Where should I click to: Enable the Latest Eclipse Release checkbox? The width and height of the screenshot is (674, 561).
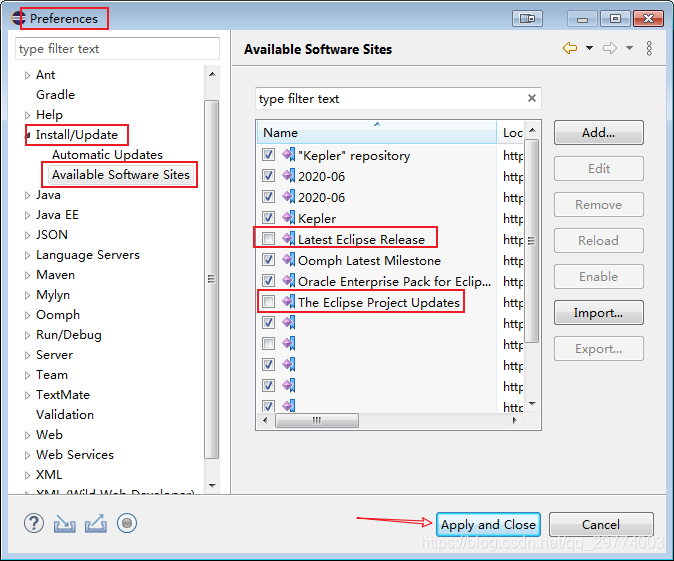269,238
